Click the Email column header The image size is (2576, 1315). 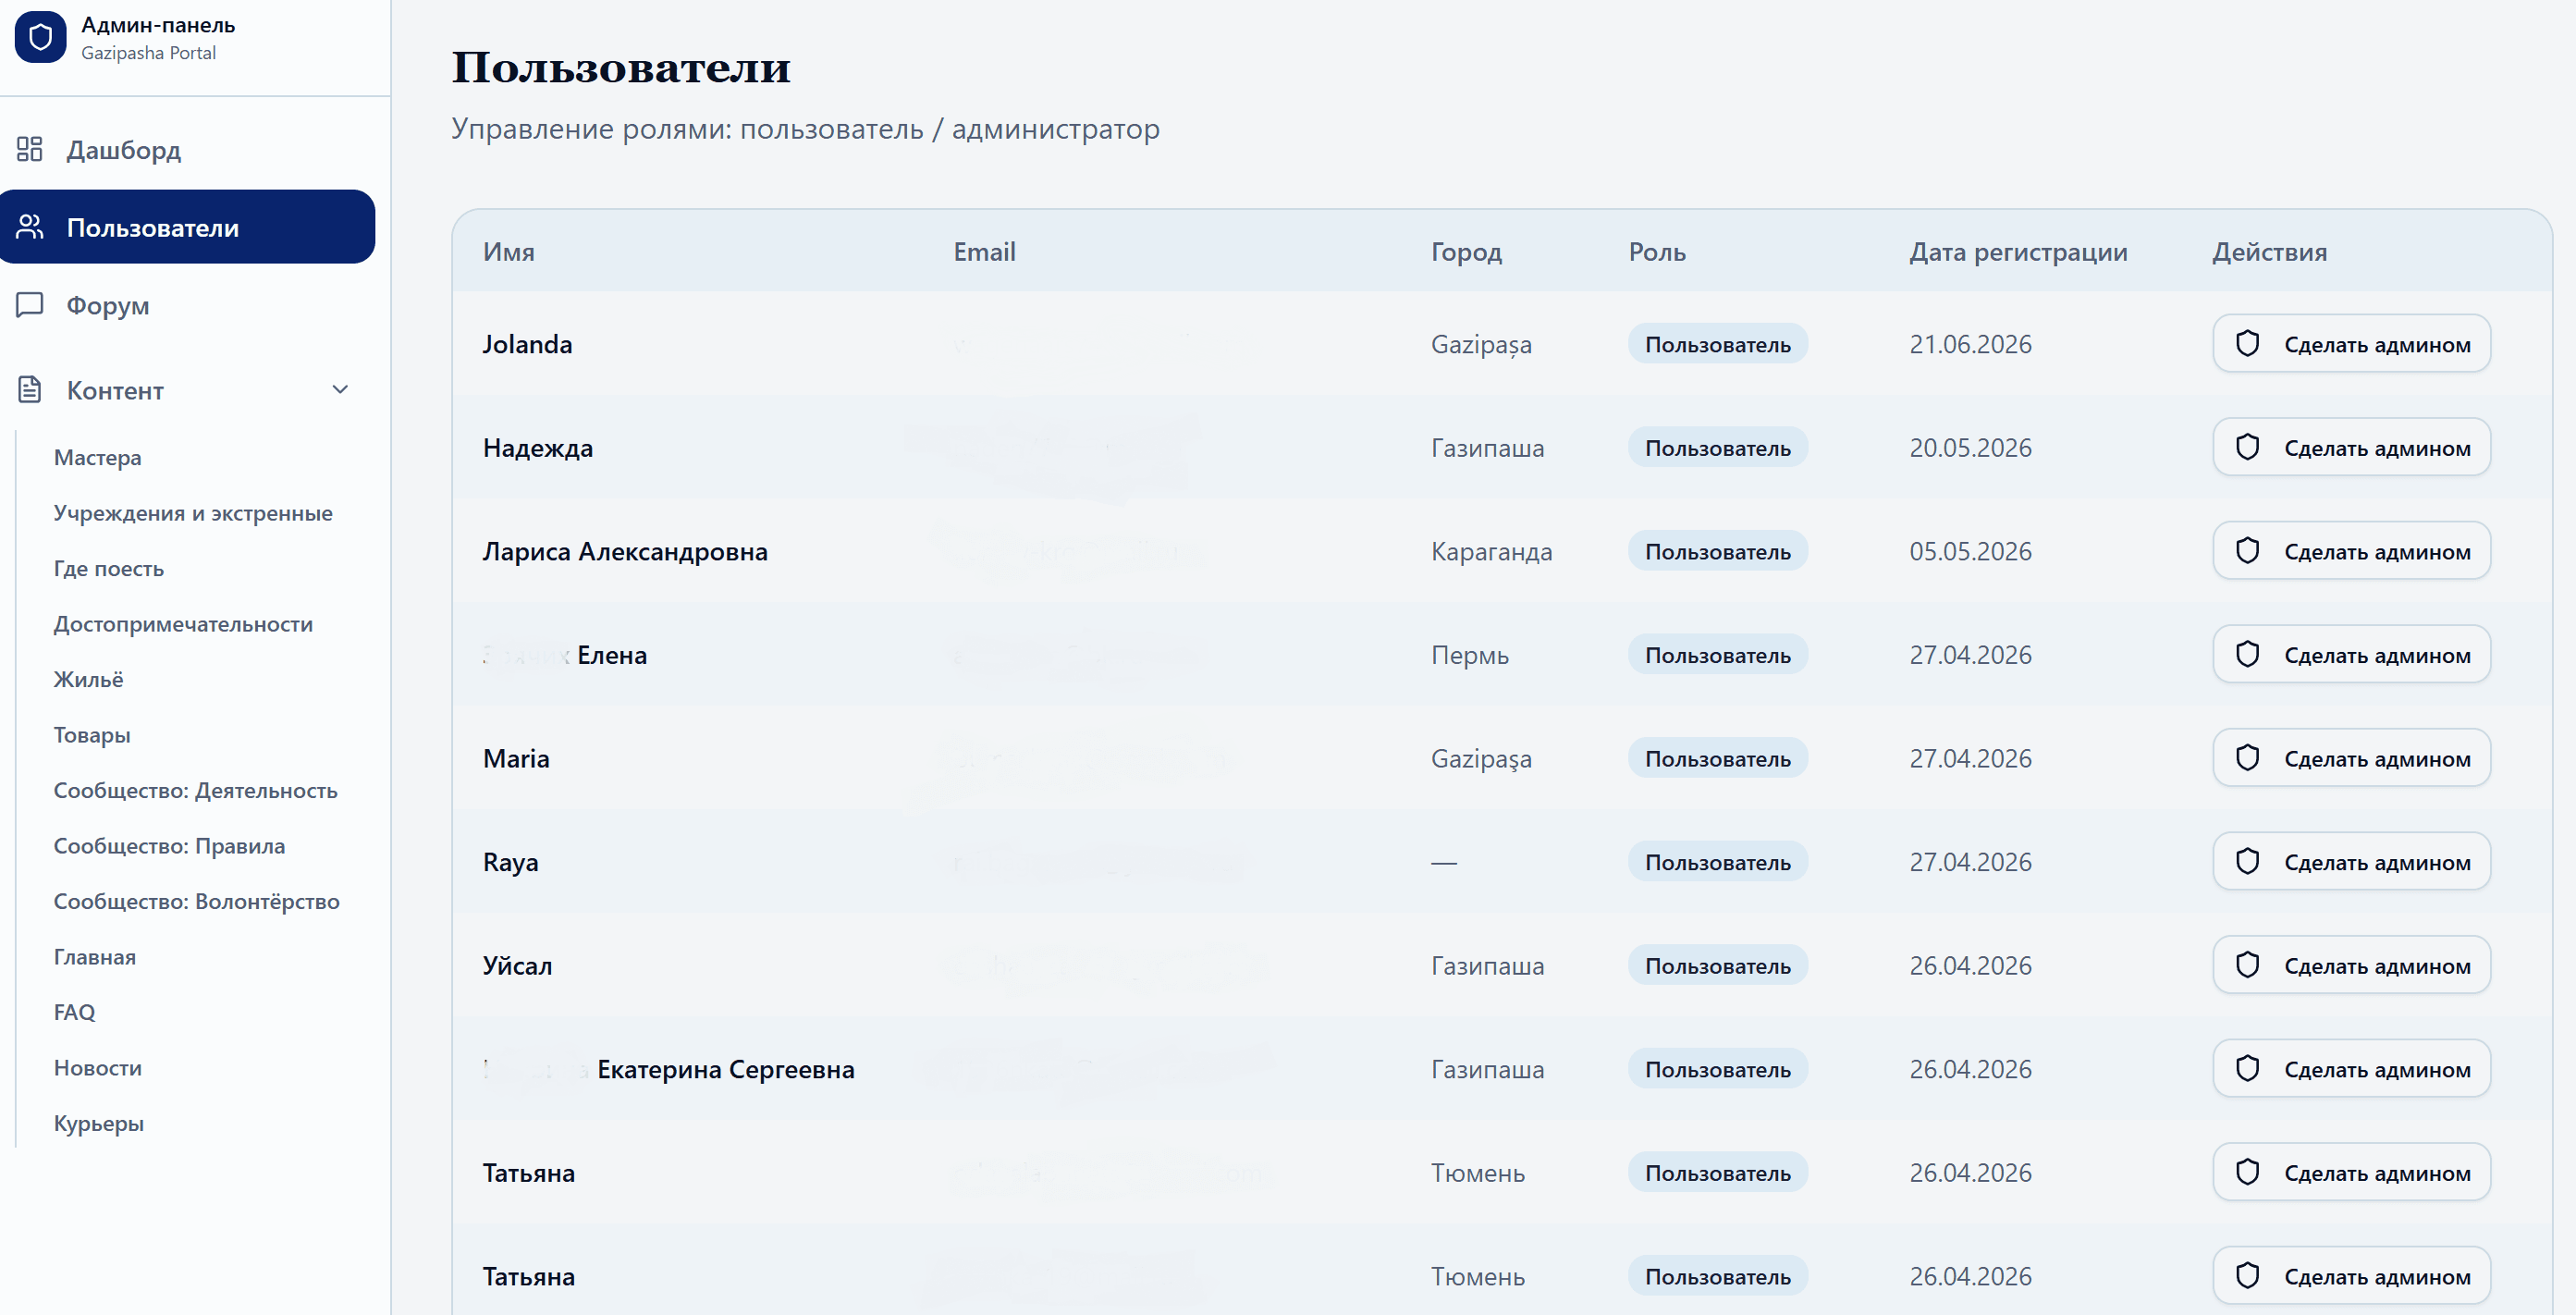[x=984, y=252]
